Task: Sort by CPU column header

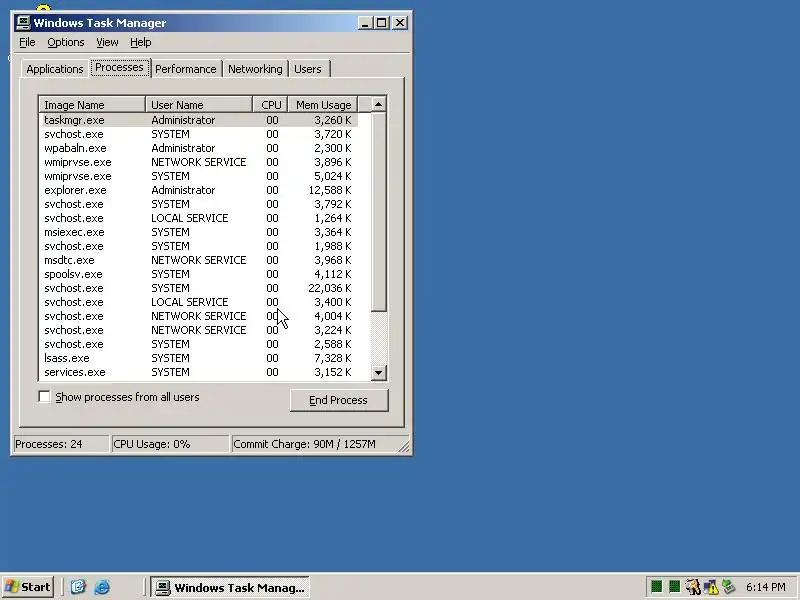Action: pyautogui.click(x=271, y=105)
